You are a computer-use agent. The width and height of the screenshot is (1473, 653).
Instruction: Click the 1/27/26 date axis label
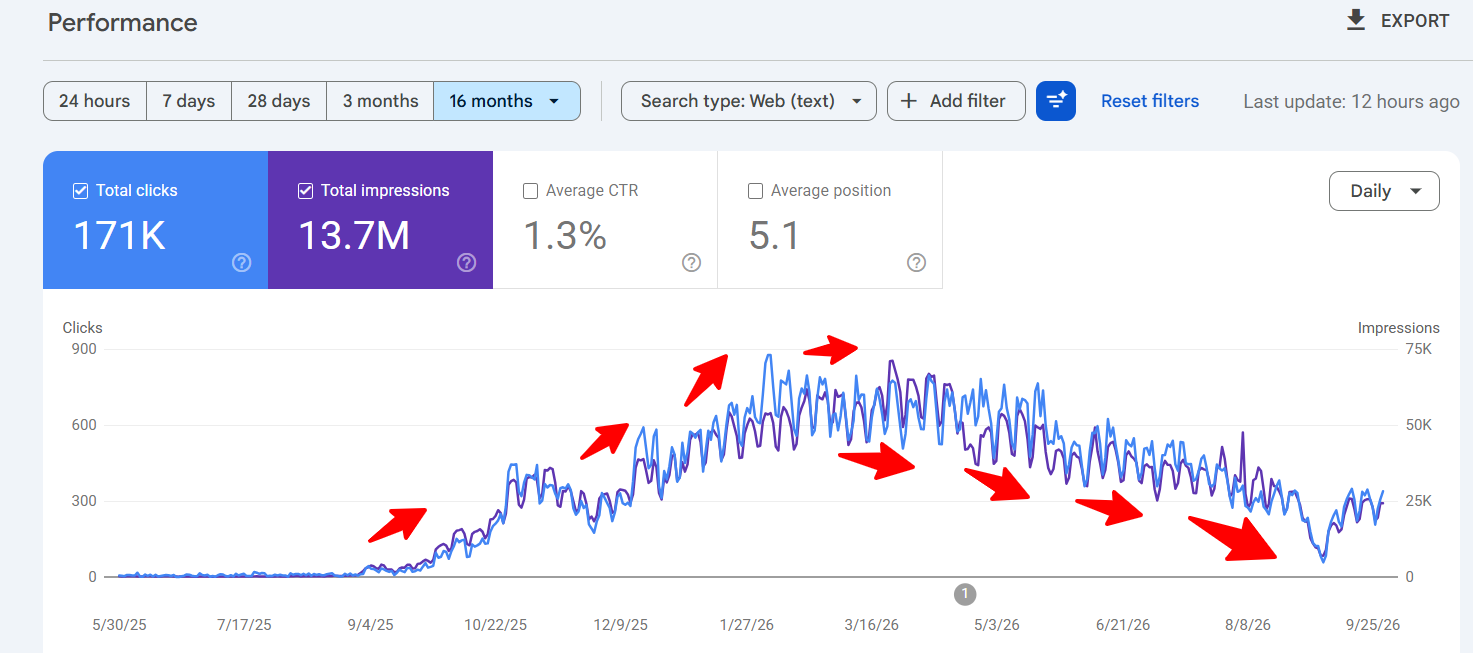(746, 625)
